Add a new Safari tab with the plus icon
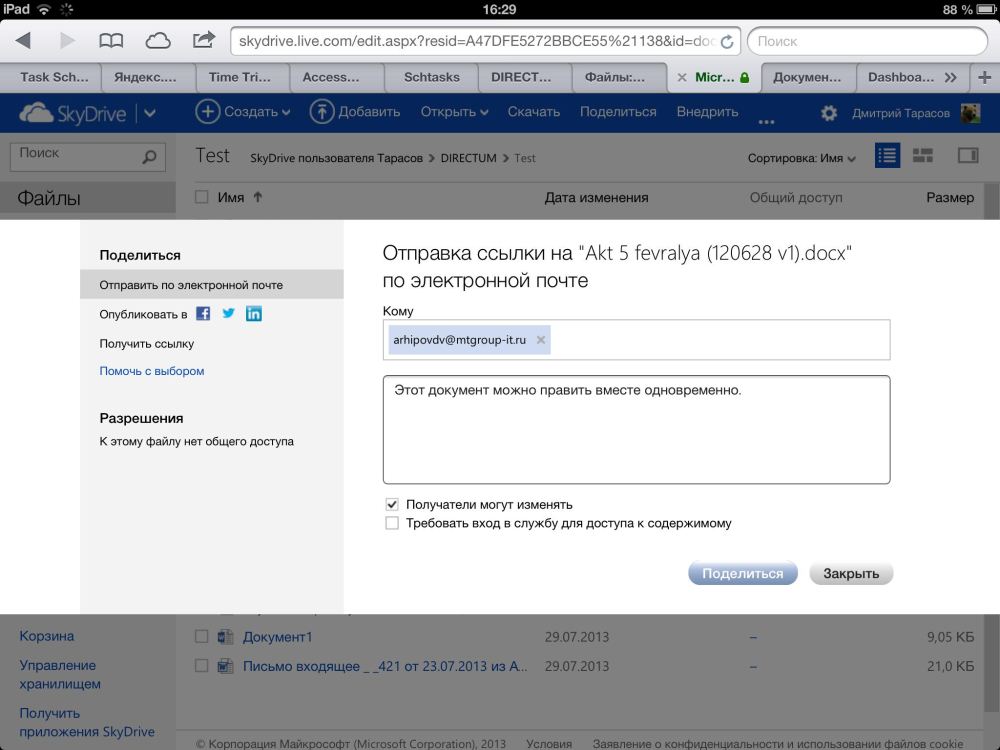Viewport: 1000px width, 750px height. (985, 77)
